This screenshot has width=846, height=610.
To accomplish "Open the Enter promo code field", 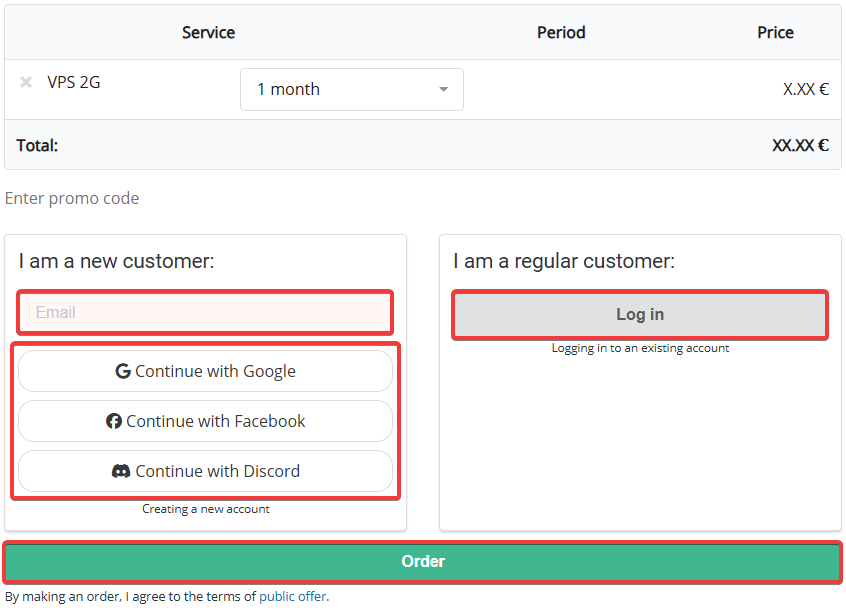I will [x=72, y=198].
